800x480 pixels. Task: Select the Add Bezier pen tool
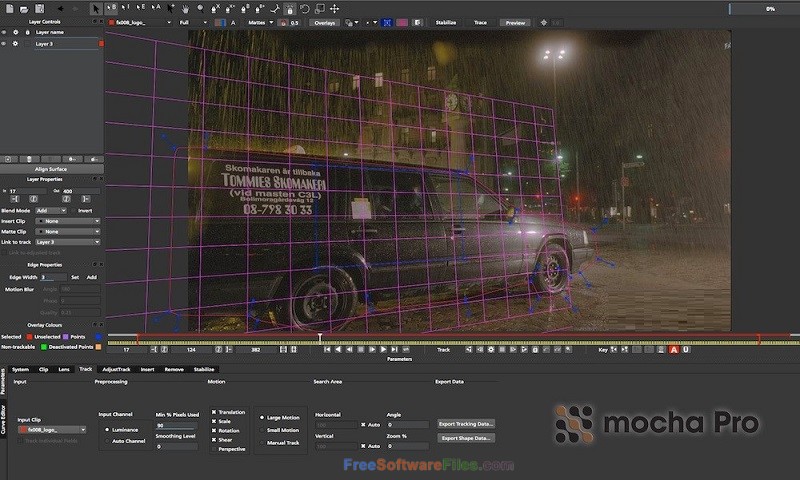click(x=260, y=9)
